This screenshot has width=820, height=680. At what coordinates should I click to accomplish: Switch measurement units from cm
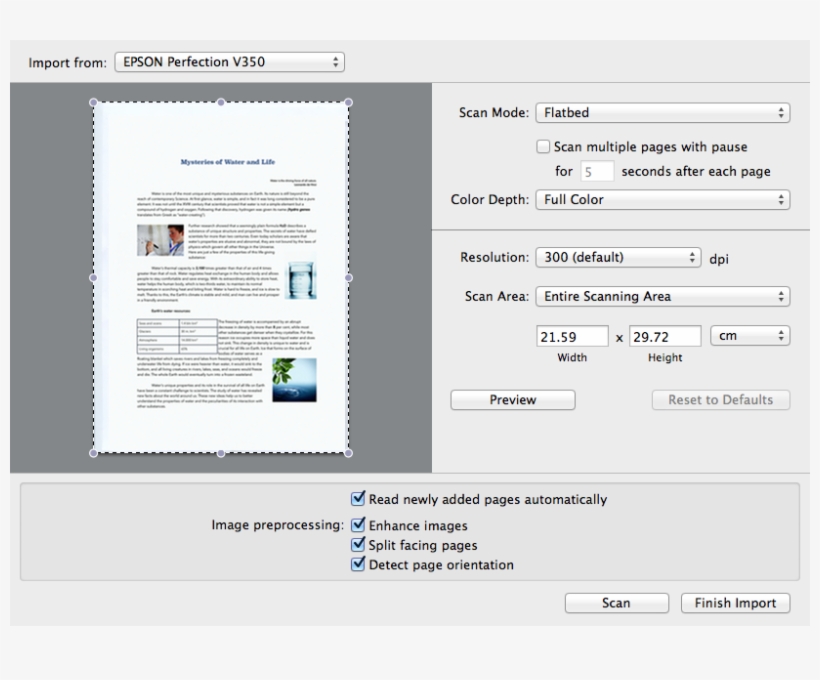click(749, 335)
